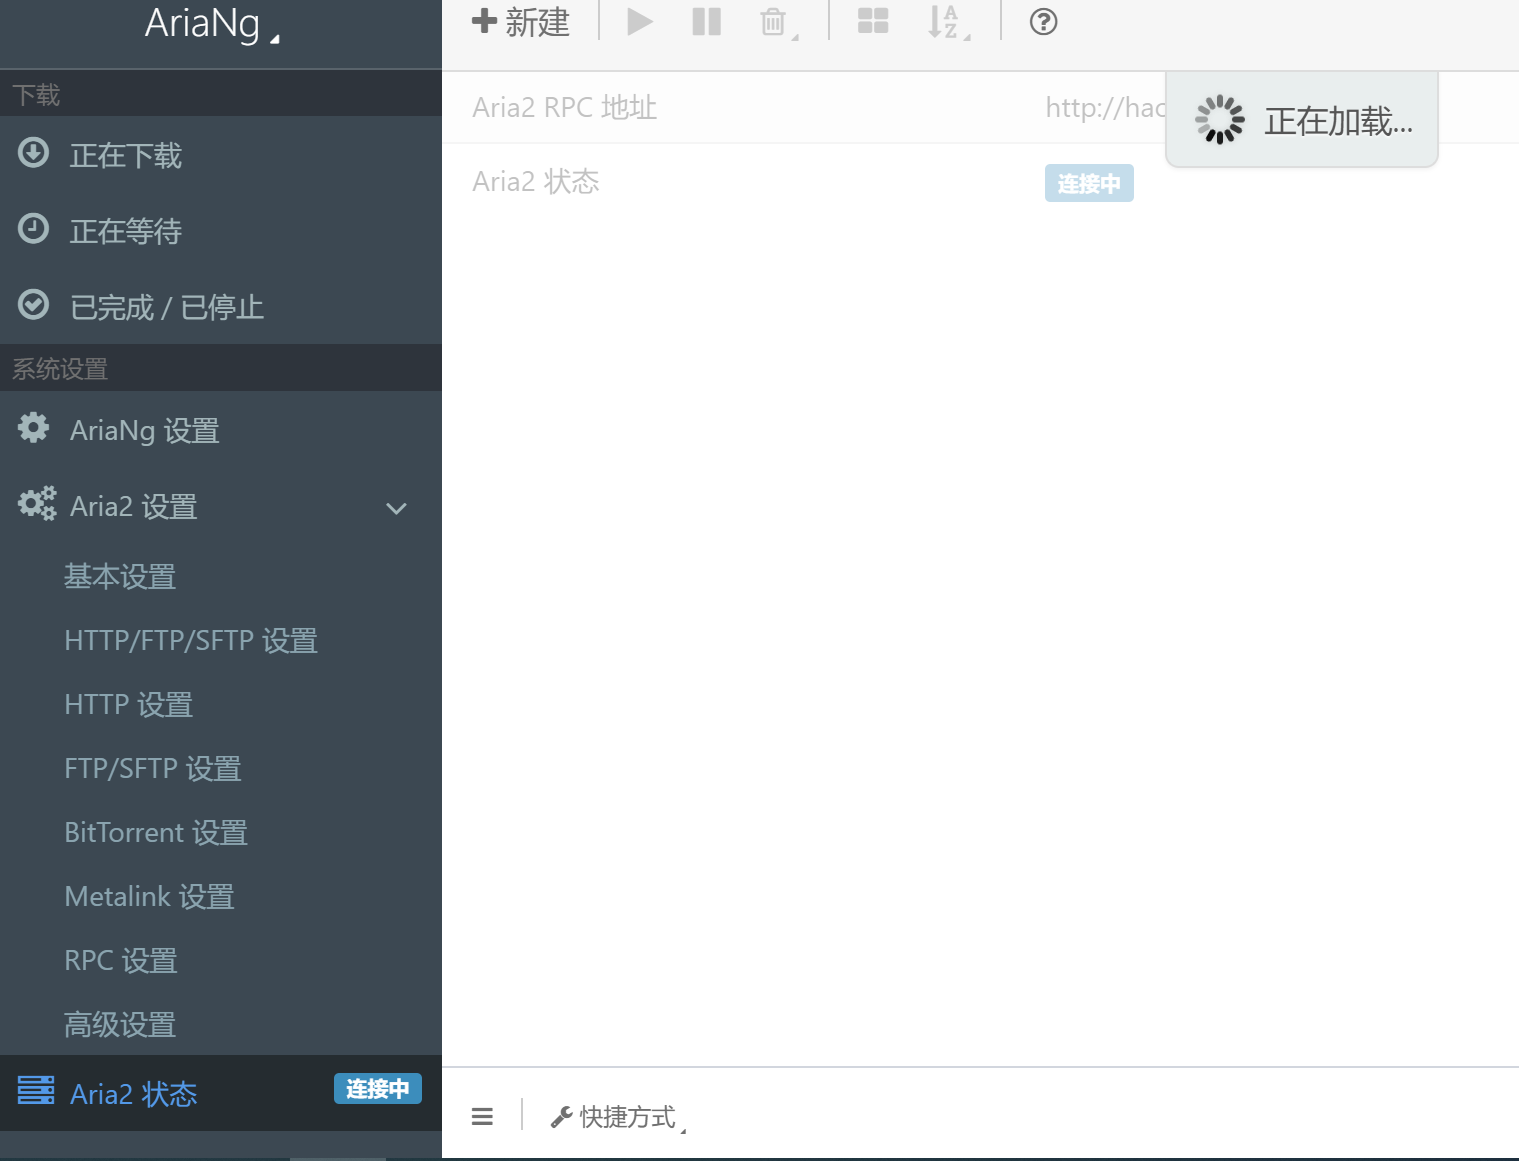Screen dimensions: 1519x1161
Task: Click the server icon beside Aria2 状态
Action: click(x=36, y=1090)
